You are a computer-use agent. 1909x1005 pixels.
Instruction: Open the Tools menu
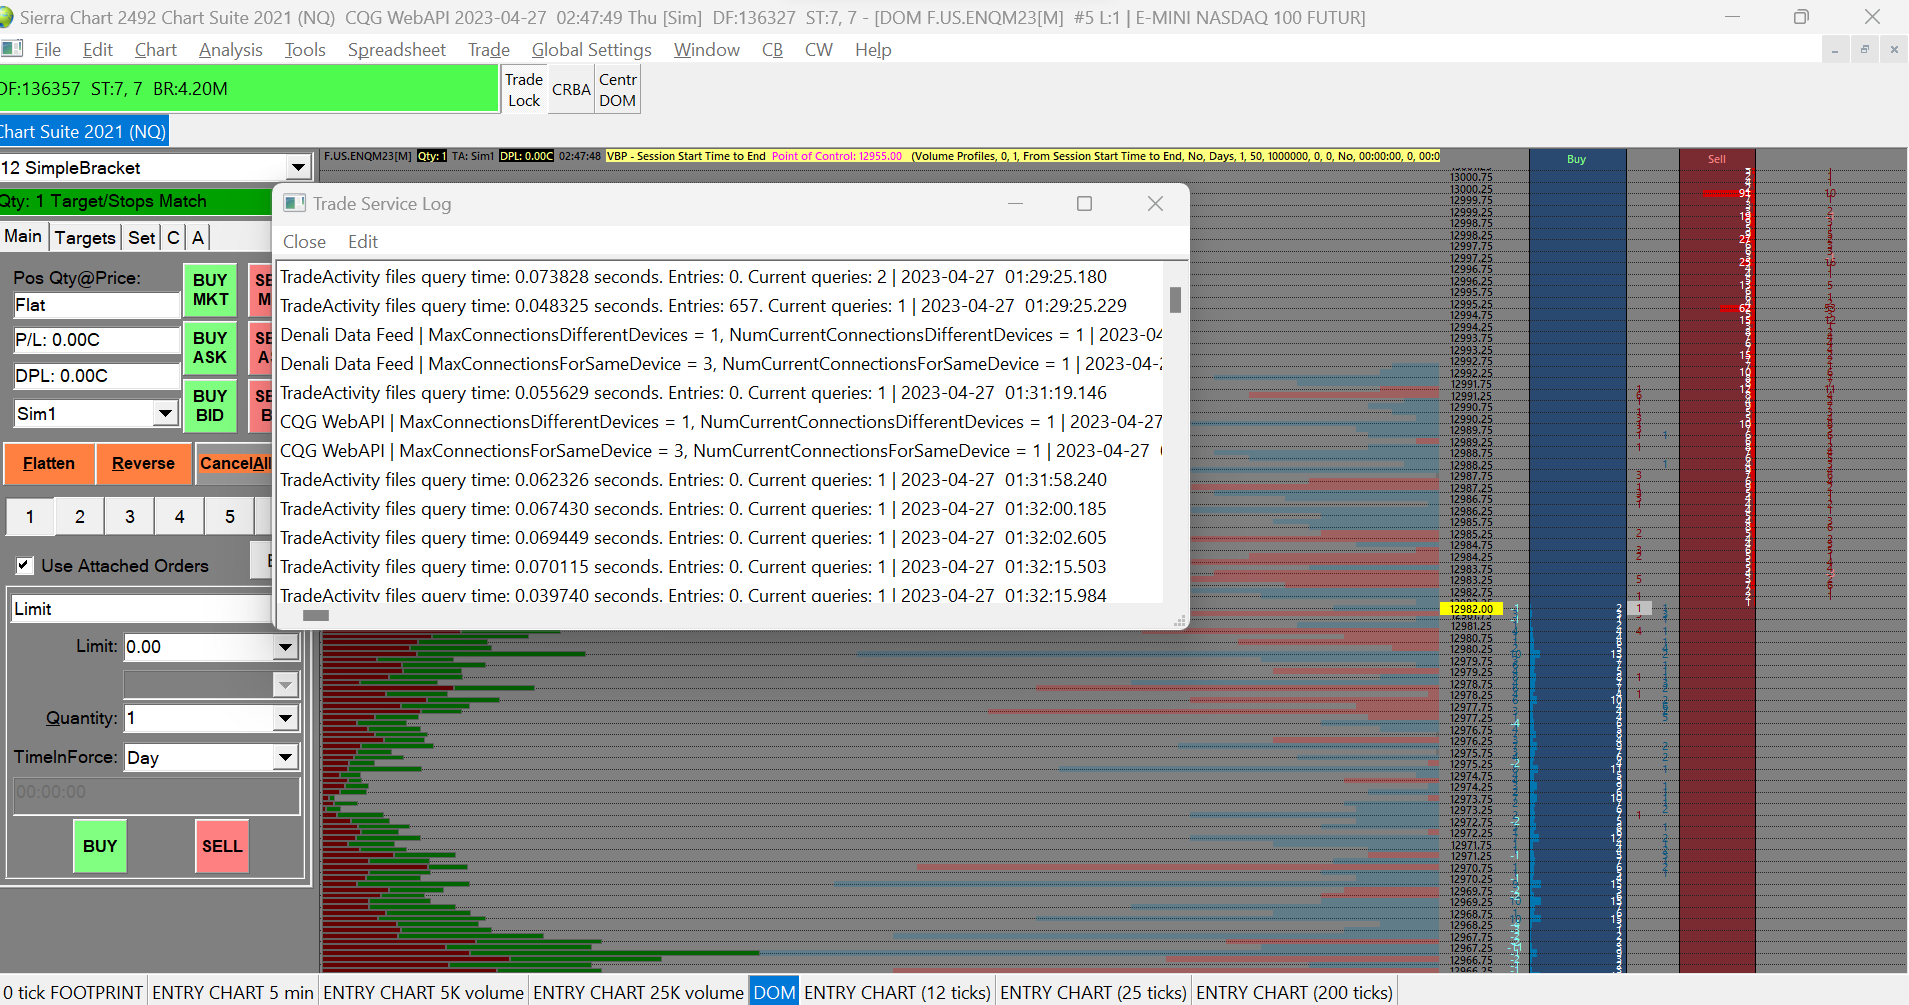coord(305,50)
